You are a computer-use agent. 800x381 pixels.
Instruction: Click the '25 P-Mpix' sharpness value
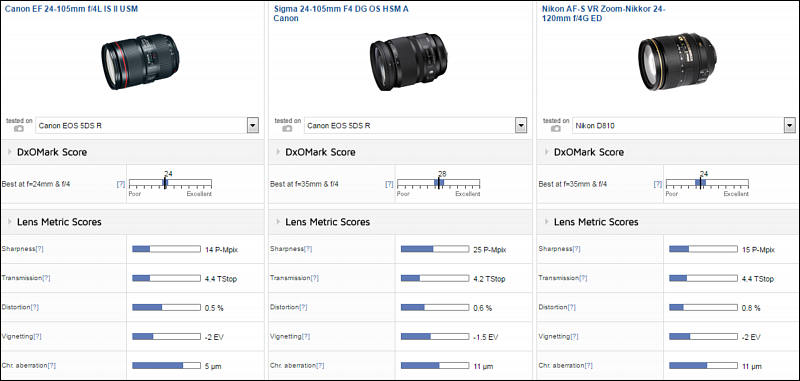tap(490, 250)
